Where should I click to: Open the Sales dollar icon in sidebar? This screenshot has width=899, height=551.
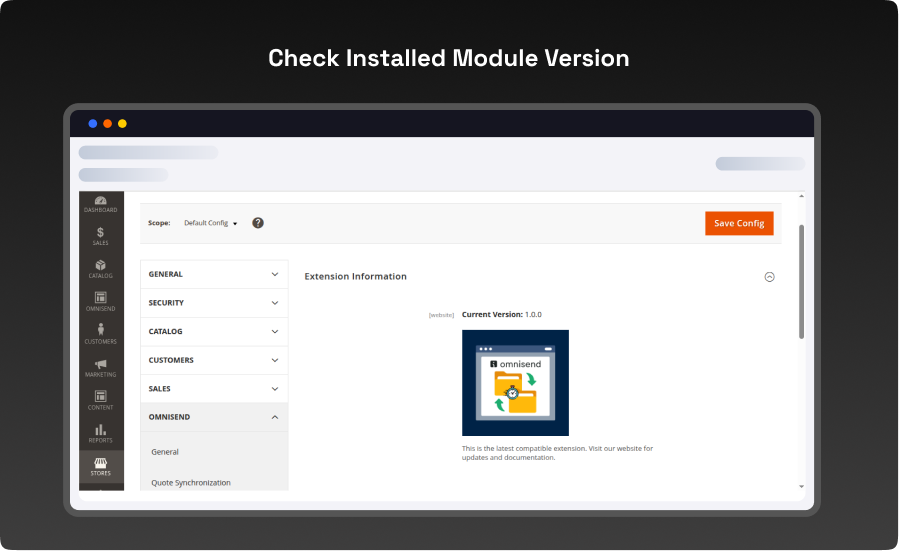(x=101, y=236)
